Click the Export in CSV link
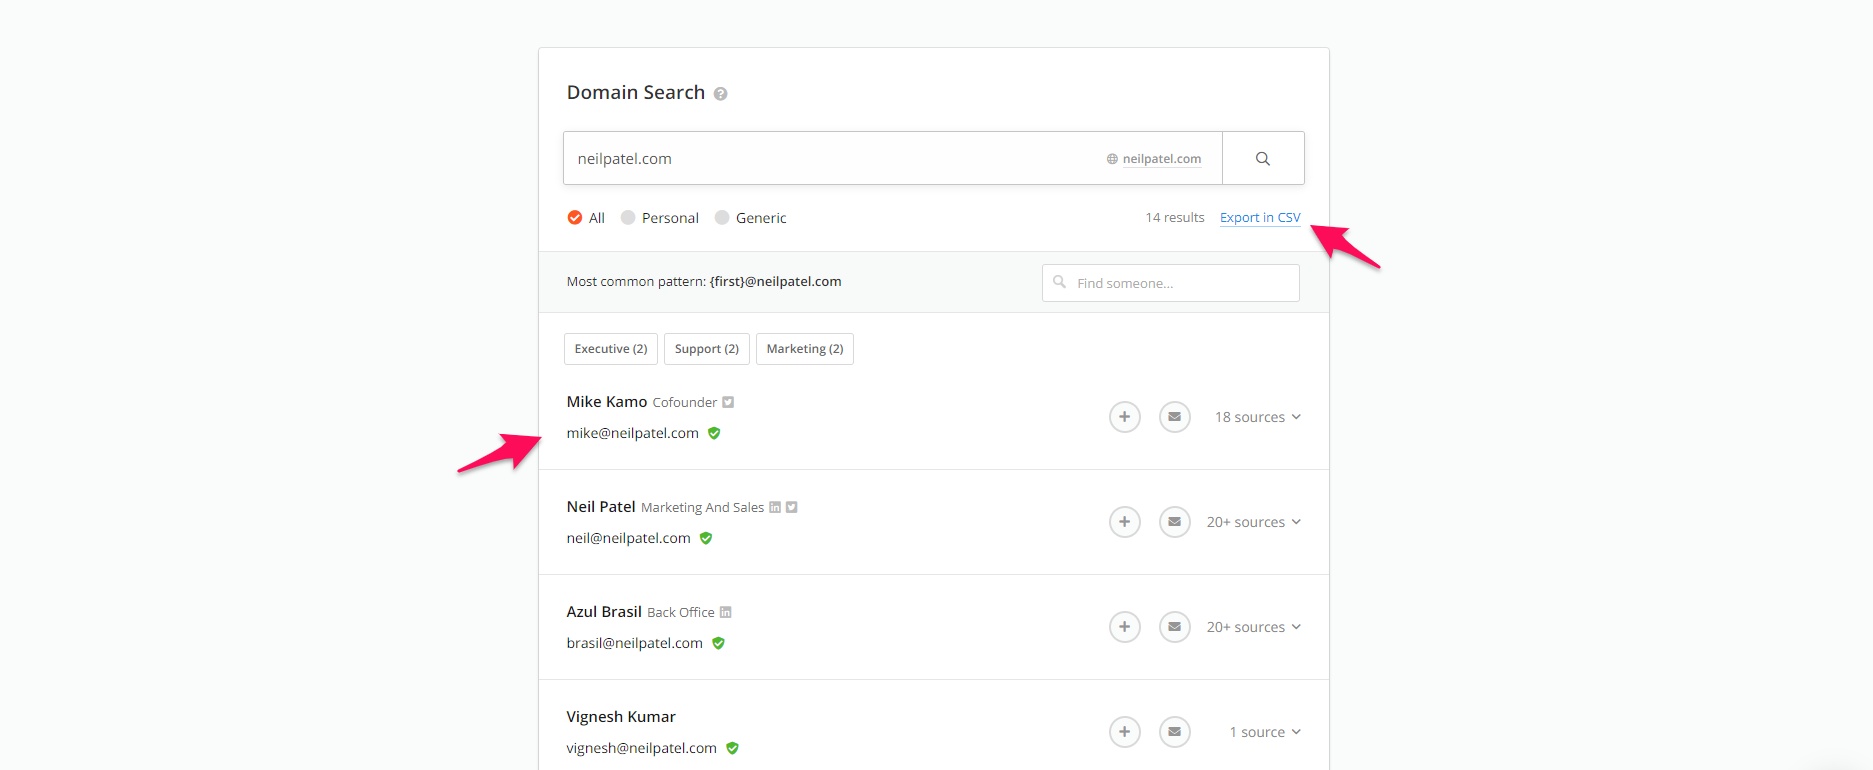Screen dimensions: 1873x770 (x=1259, y=218)
